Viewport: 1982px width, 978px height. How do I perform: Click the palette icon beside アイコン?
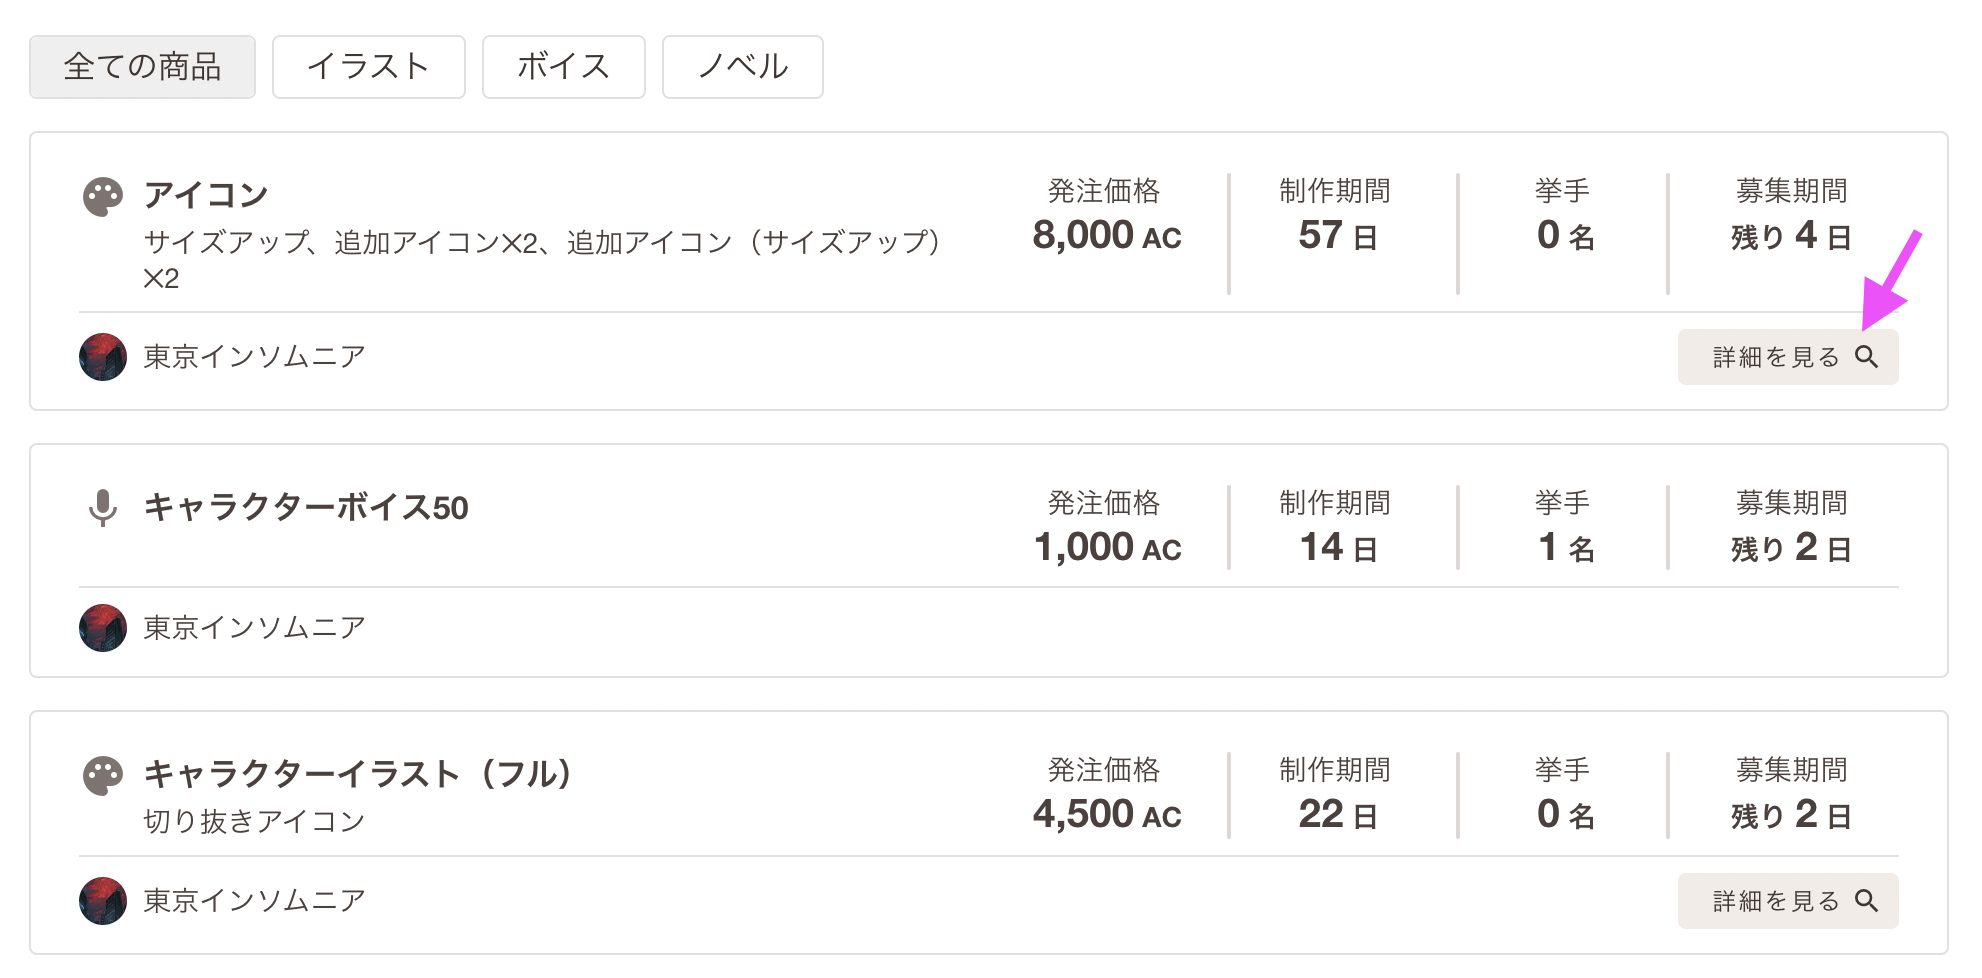(102, 197)
